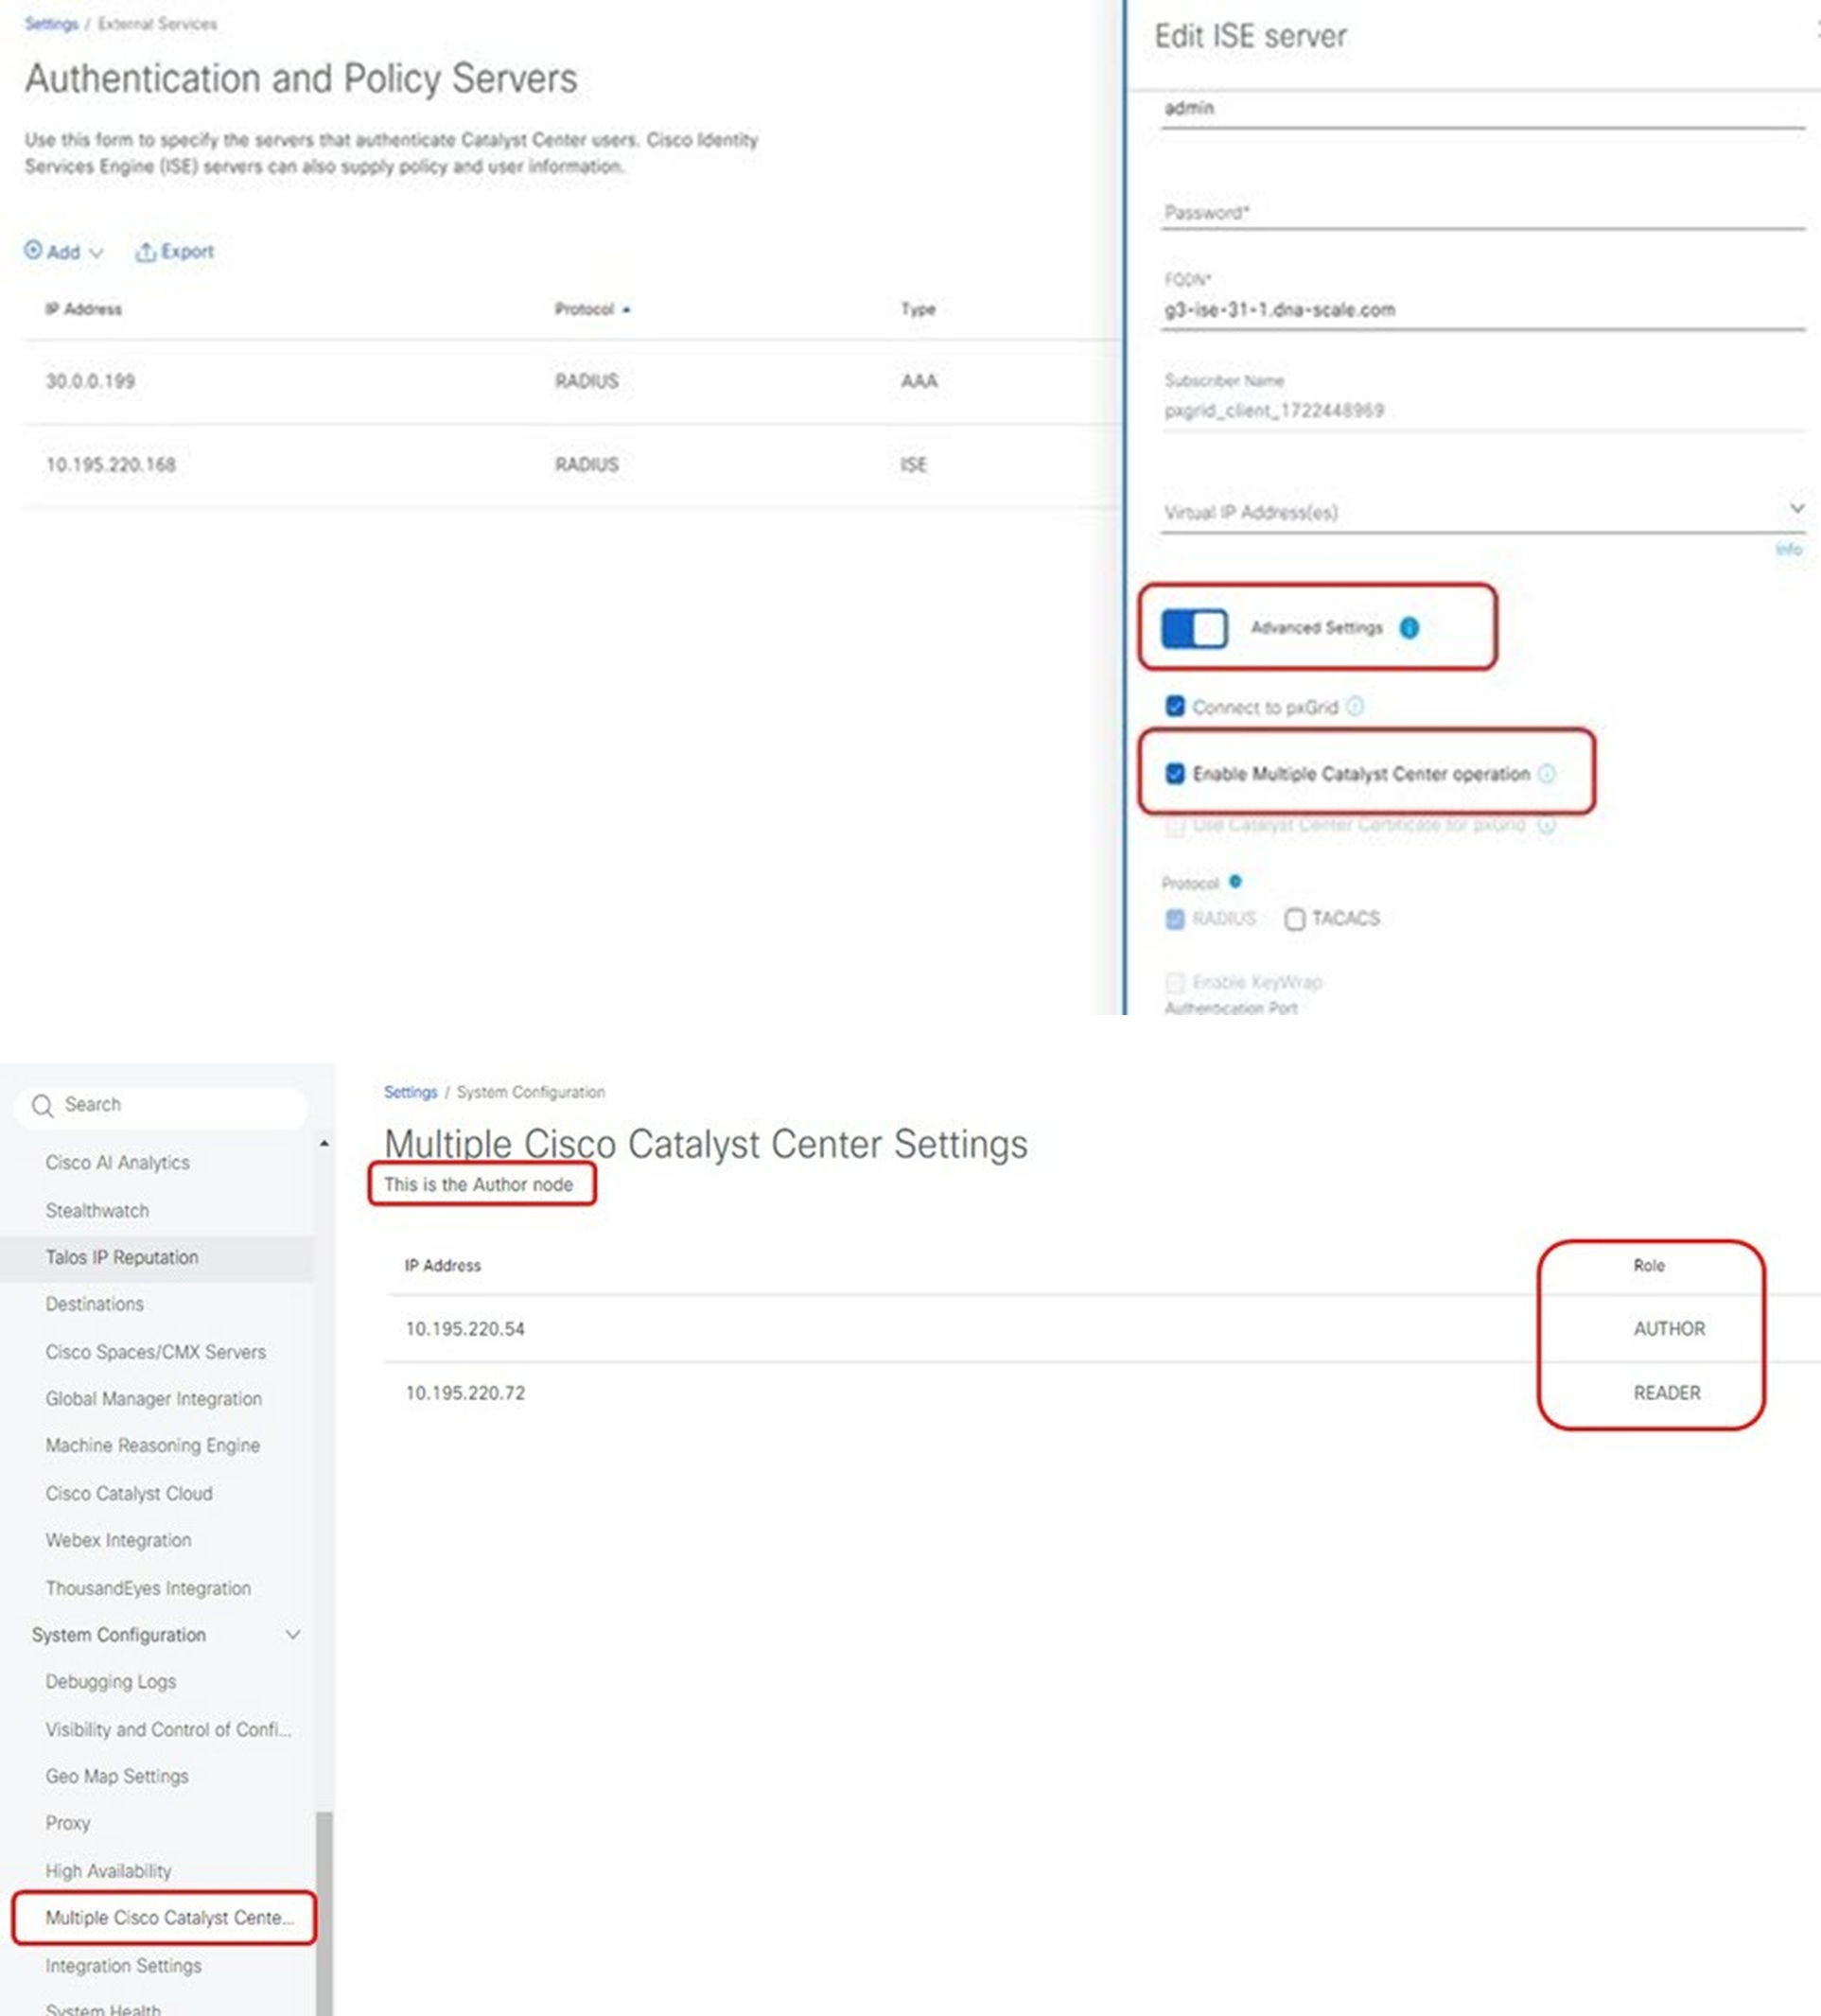Screen dimensions: 1821x2016
Task: Collapse the System Configuration section
Action: 293,1635
